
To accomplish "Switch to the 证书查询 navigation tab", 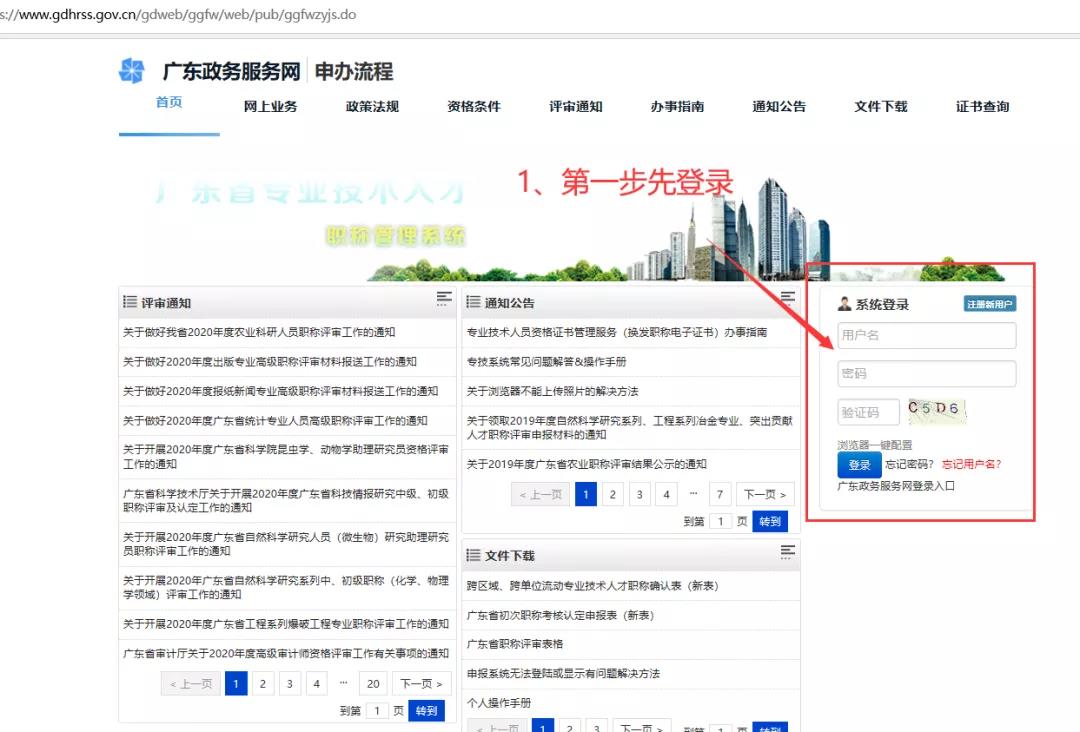I will click(982, 107).
